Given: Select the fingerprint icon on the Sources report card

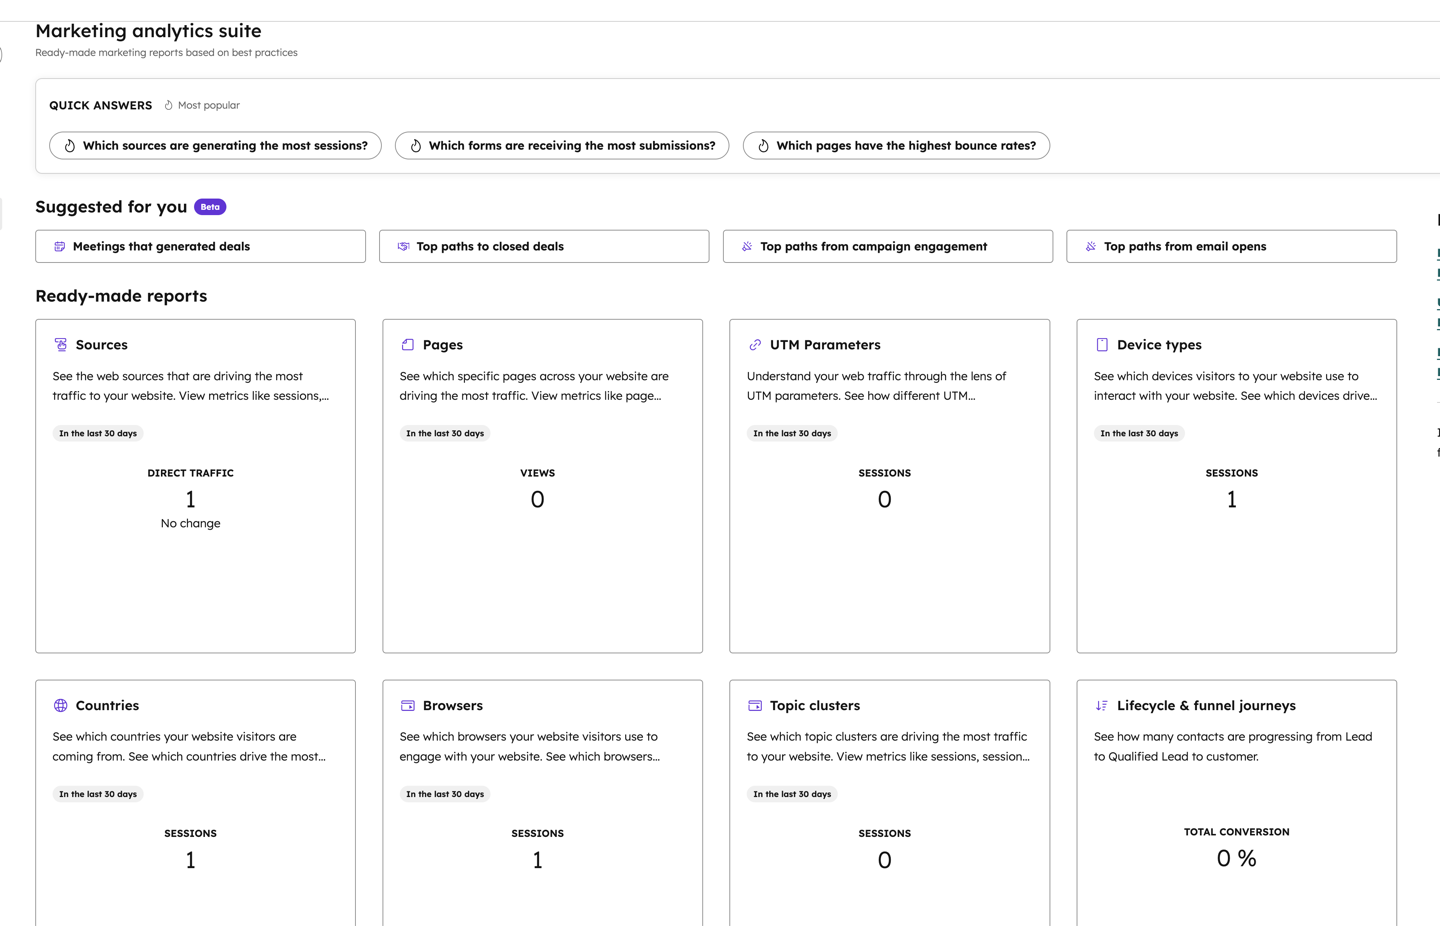Looking at the screenshot, I should tap(59, 344).
